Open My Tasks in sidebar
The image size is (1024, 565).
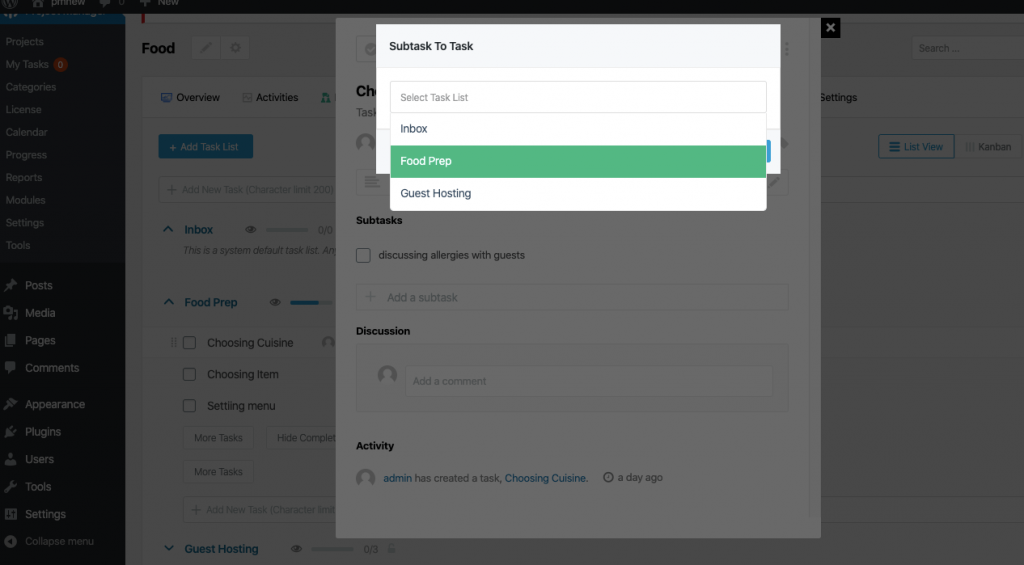click(27, 64)
